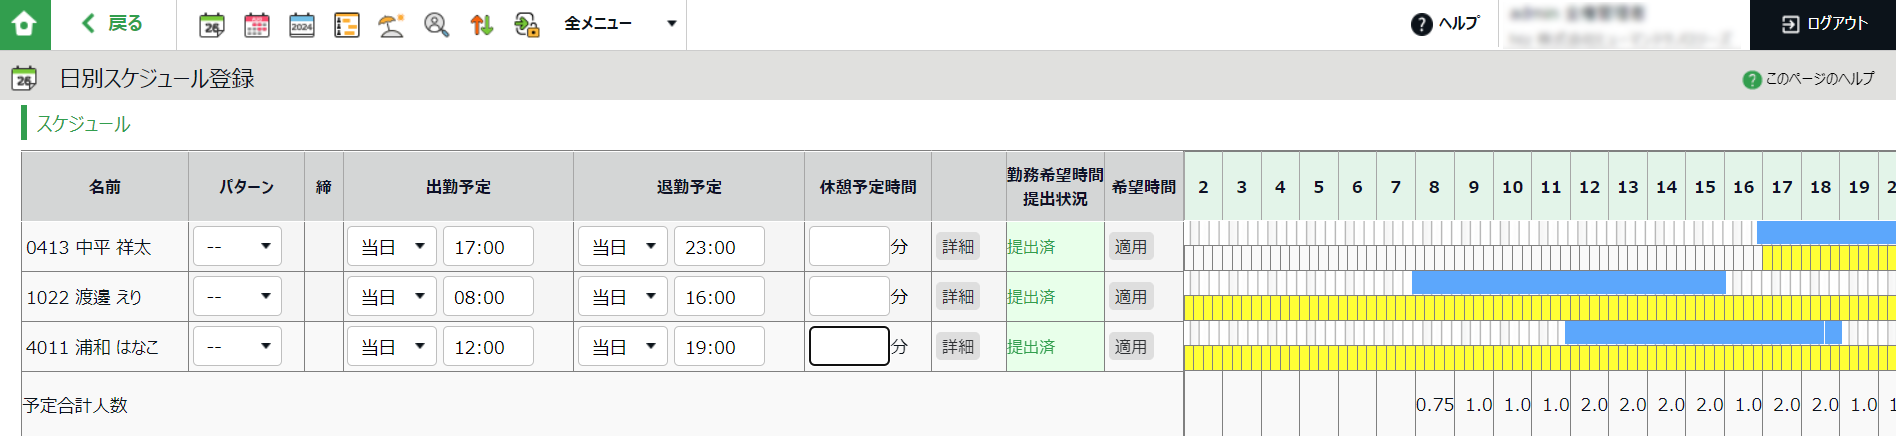Open the daily calendar icon showing 26
The height and width of the screenshot is (436, 1896).
(212, 25)
